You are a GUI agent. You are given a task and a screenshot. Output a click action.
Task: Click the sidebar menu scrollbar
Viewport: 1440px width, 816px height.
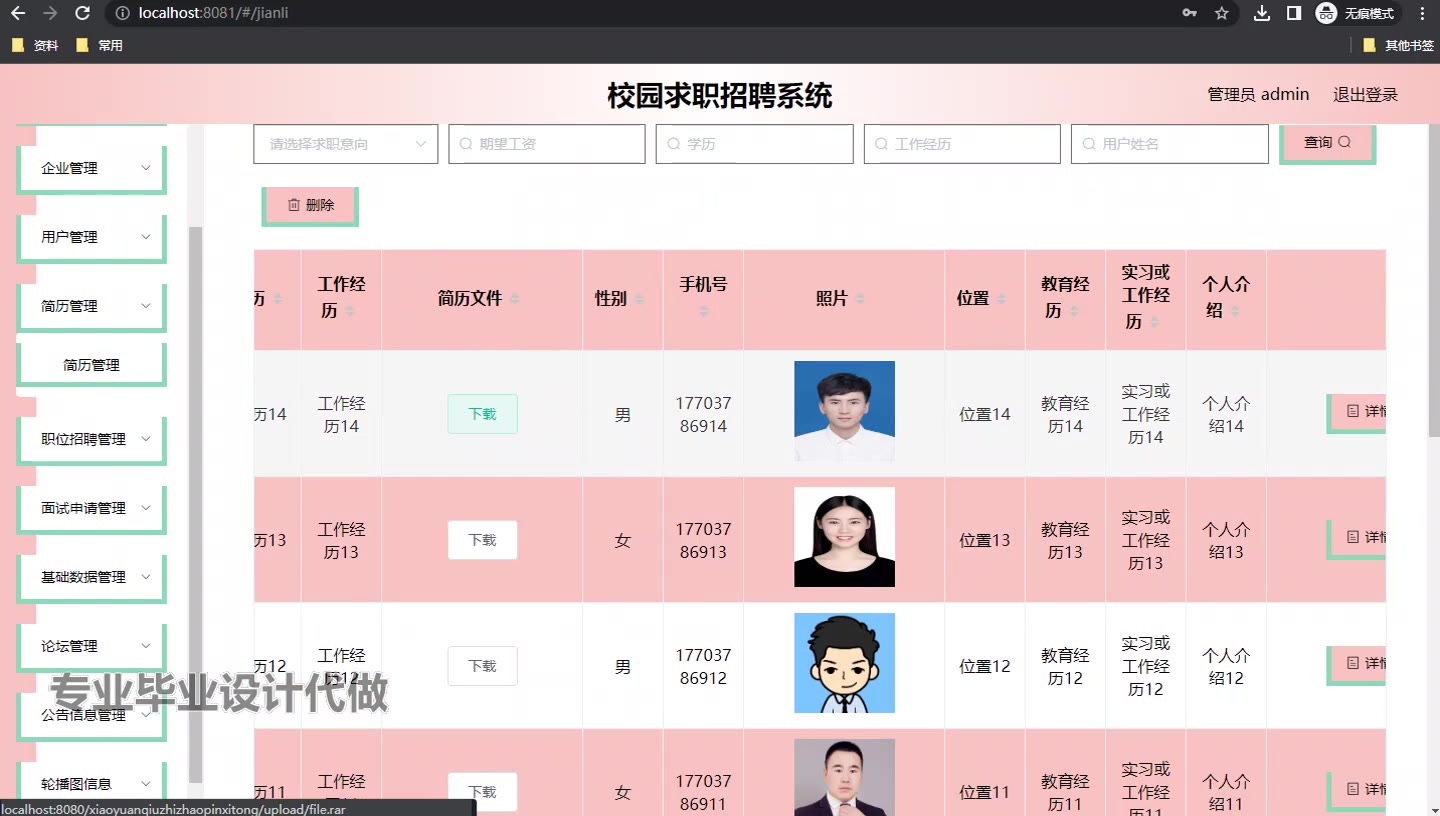point(196,505)
